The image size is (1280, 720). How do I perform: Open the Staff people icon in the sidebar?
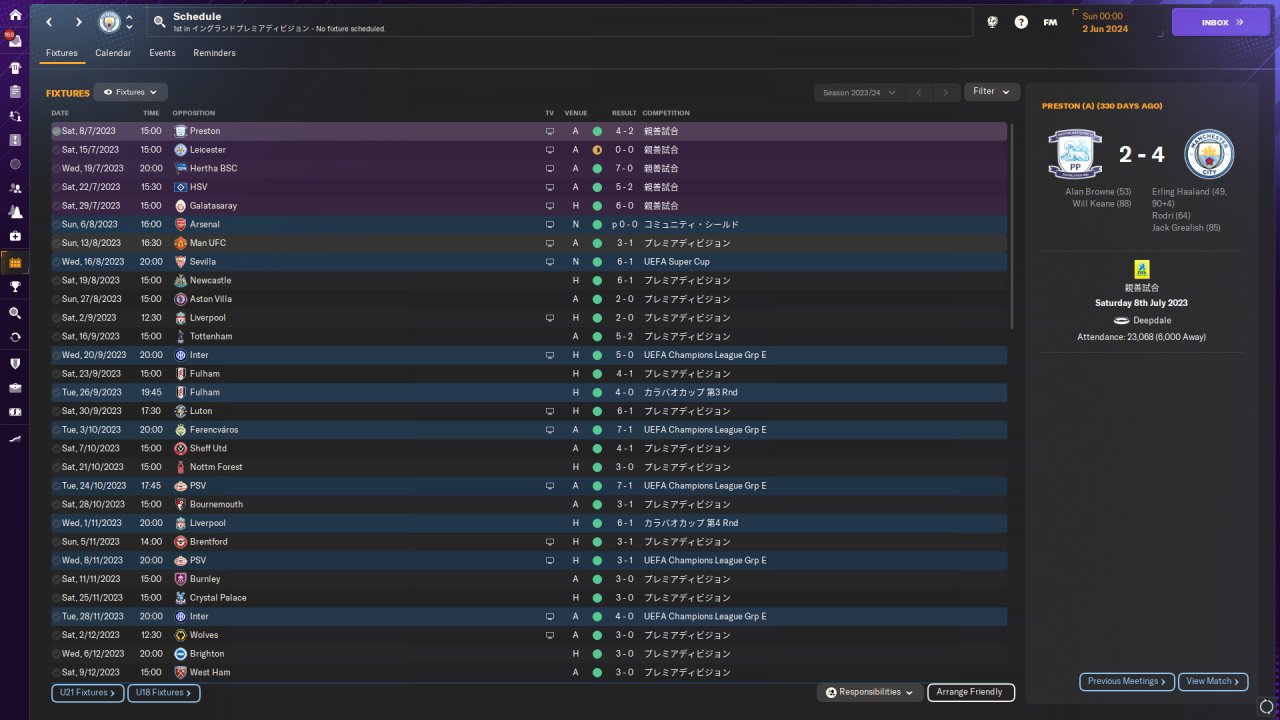click(15, 188)
